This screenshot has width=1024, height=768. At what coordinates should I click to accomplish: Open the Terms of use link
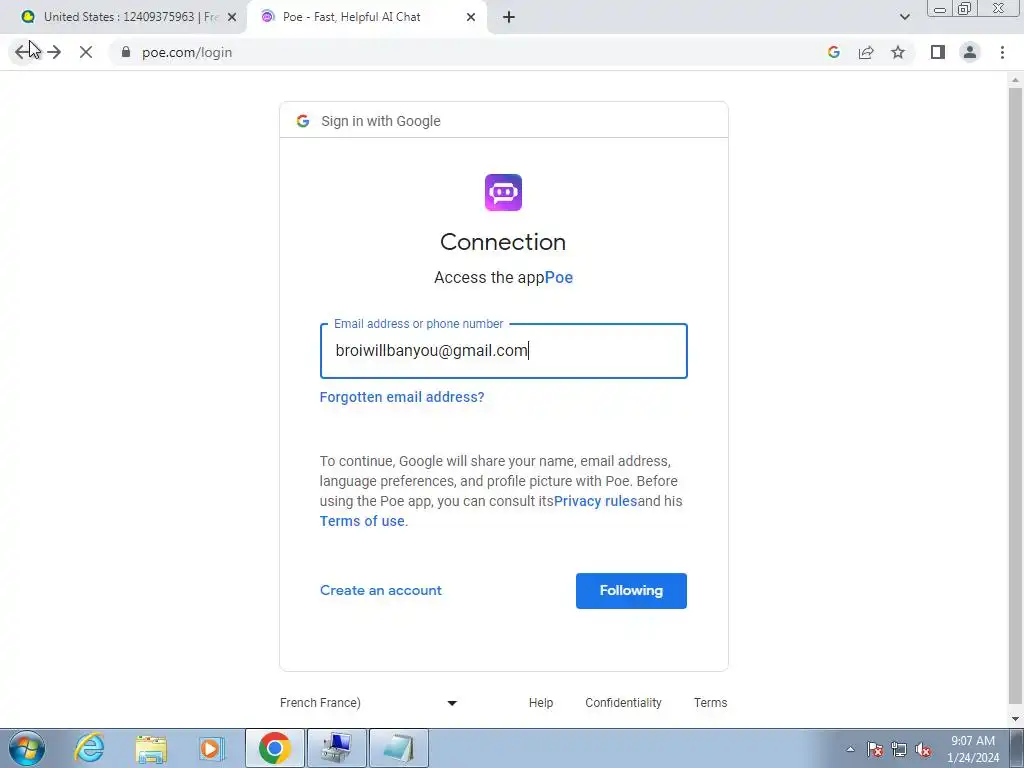[x=362, y=521]
